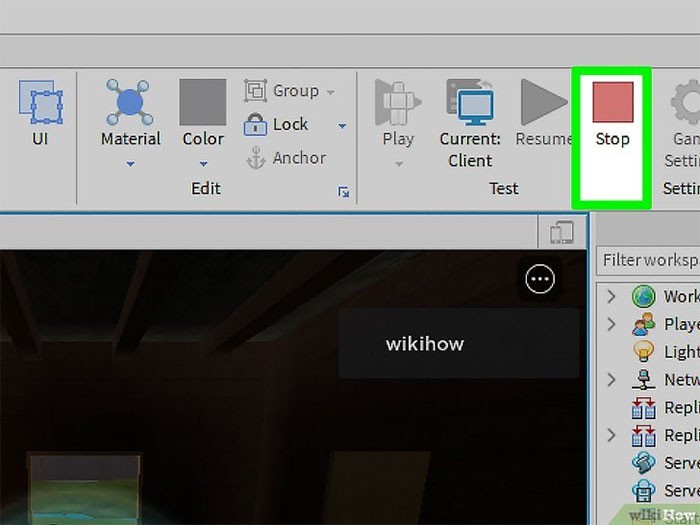Click the Filter workspace search field

pos(650,260)
